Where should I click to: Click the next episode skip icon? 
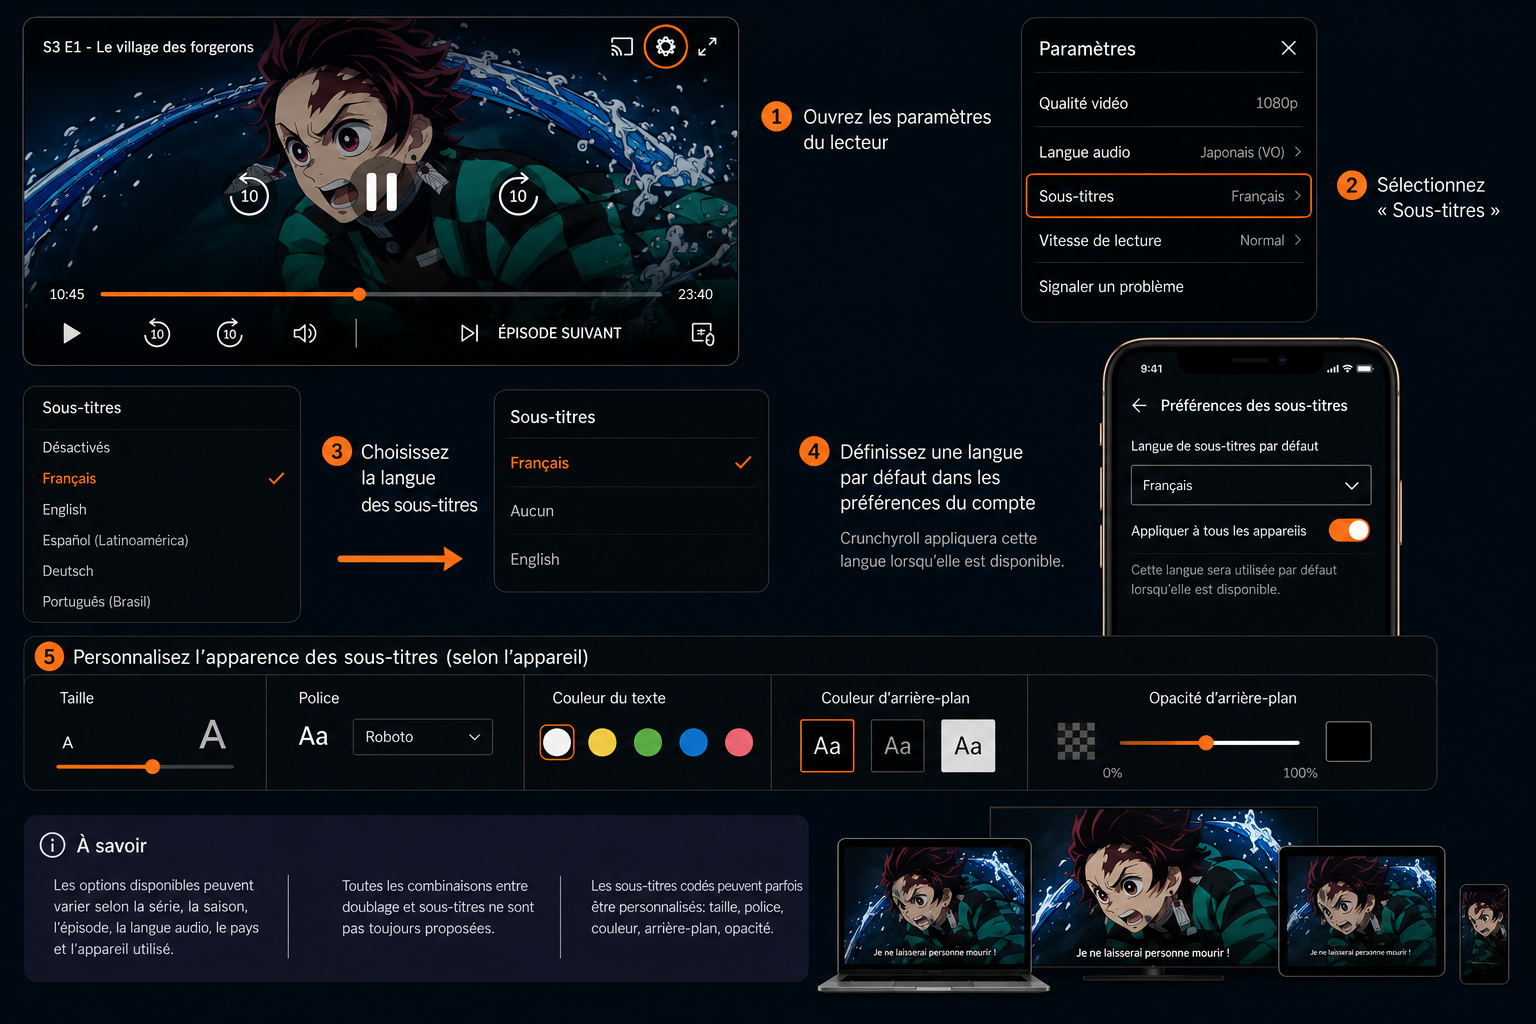[x=469, y=333]
